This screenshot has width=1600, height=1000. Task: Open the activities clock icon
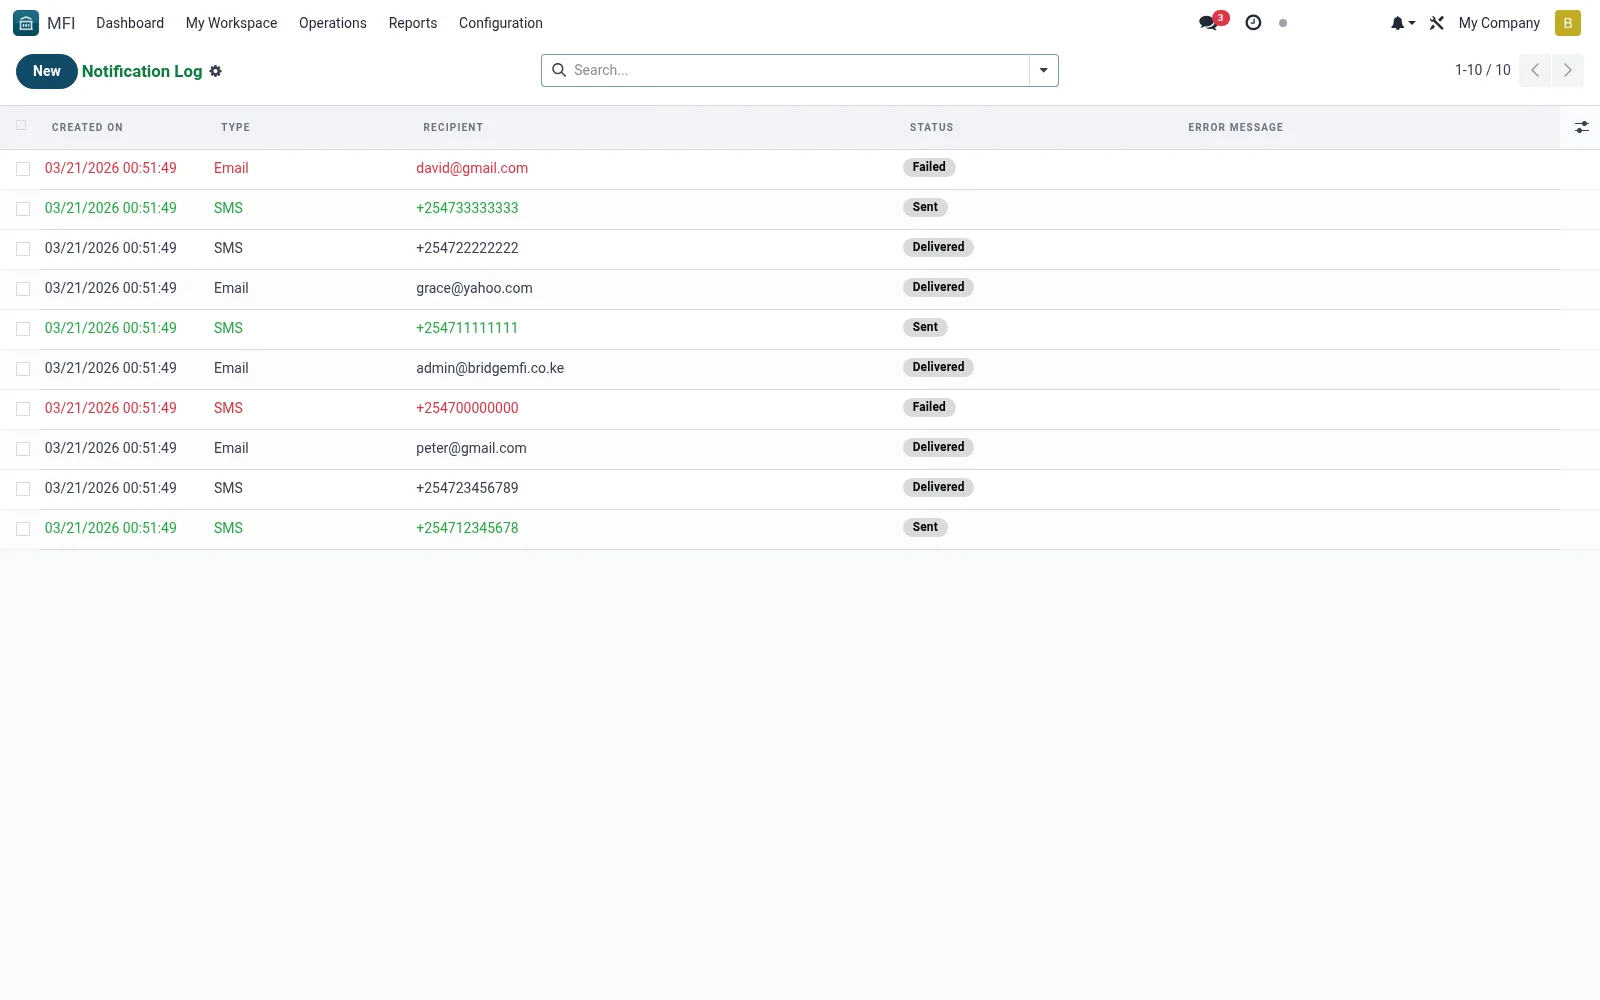coord(1253,22)
